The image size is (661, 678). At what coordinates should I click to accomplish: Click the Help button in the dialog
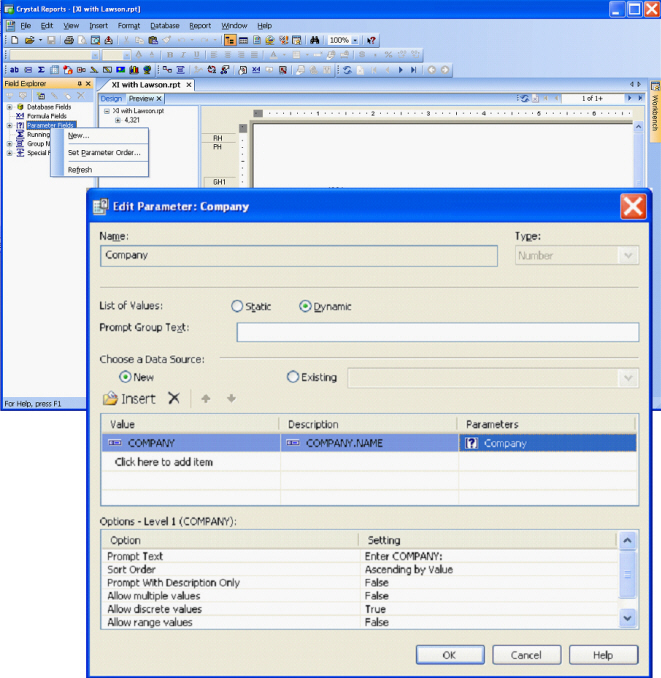pos(603,655)
